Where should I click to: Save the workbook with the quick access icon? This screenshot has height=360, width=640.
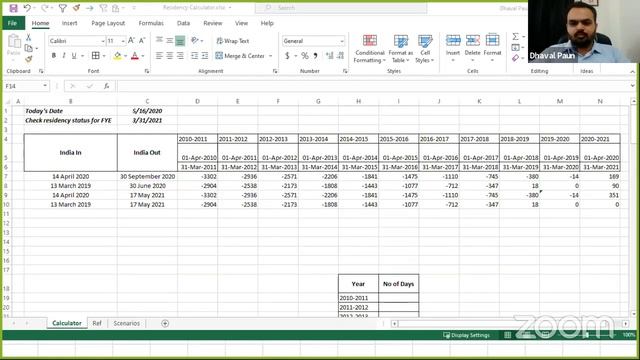13,8
